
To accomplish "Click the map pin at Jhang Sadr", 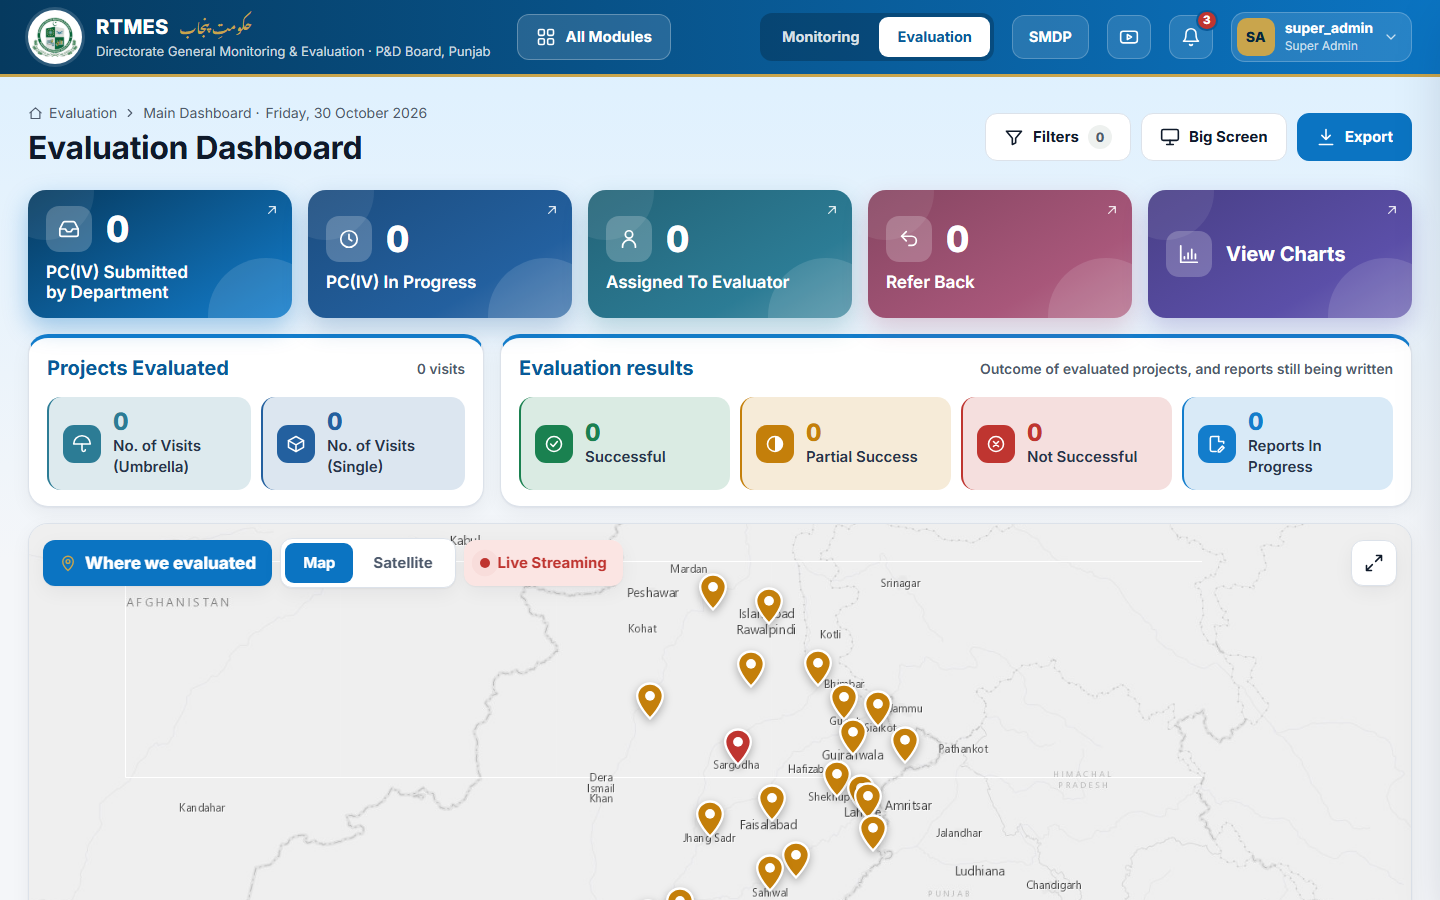I will (x=710, y=817).
